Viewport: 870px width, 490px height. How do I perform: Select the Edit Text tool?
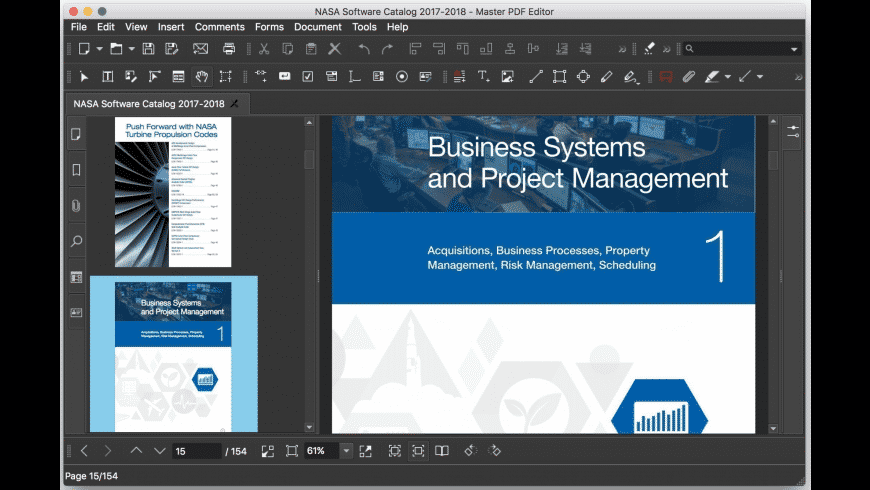pos(108,77)
